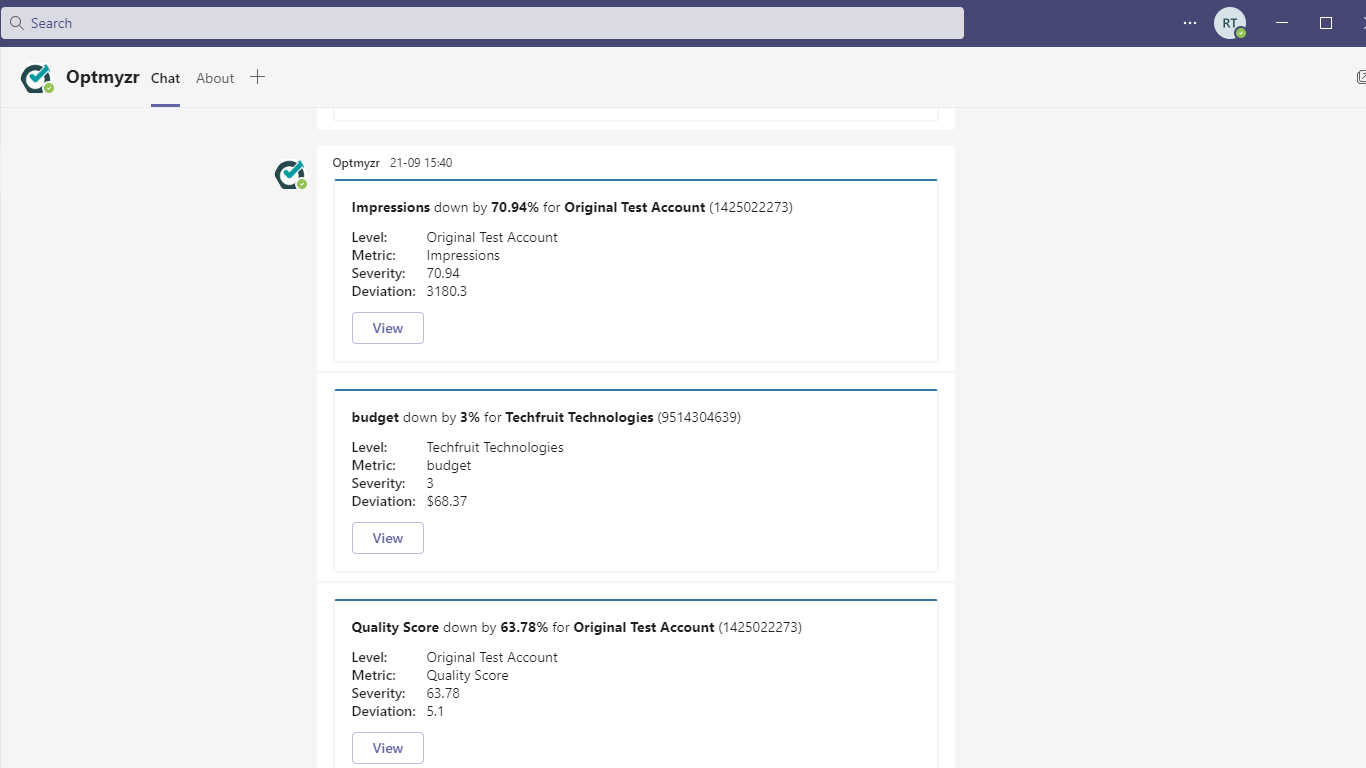Focus the Search box in title bar
The width and height of the screenshot is (1366, 768).
click(x=482, y=23)
